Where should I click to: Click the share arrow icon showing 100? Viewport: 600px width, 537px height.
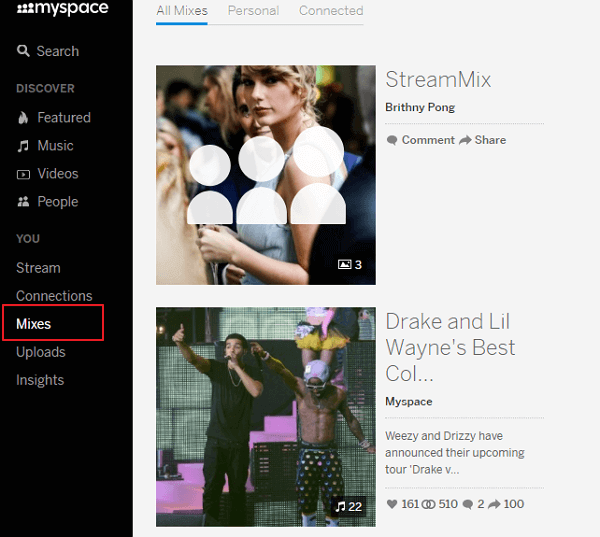pos(494,504)
